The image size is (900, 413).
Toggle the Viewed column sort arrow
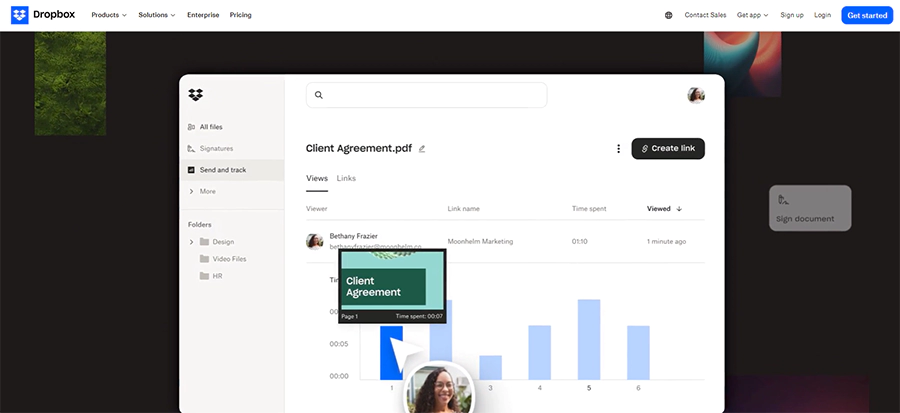[x=680, y=209]
